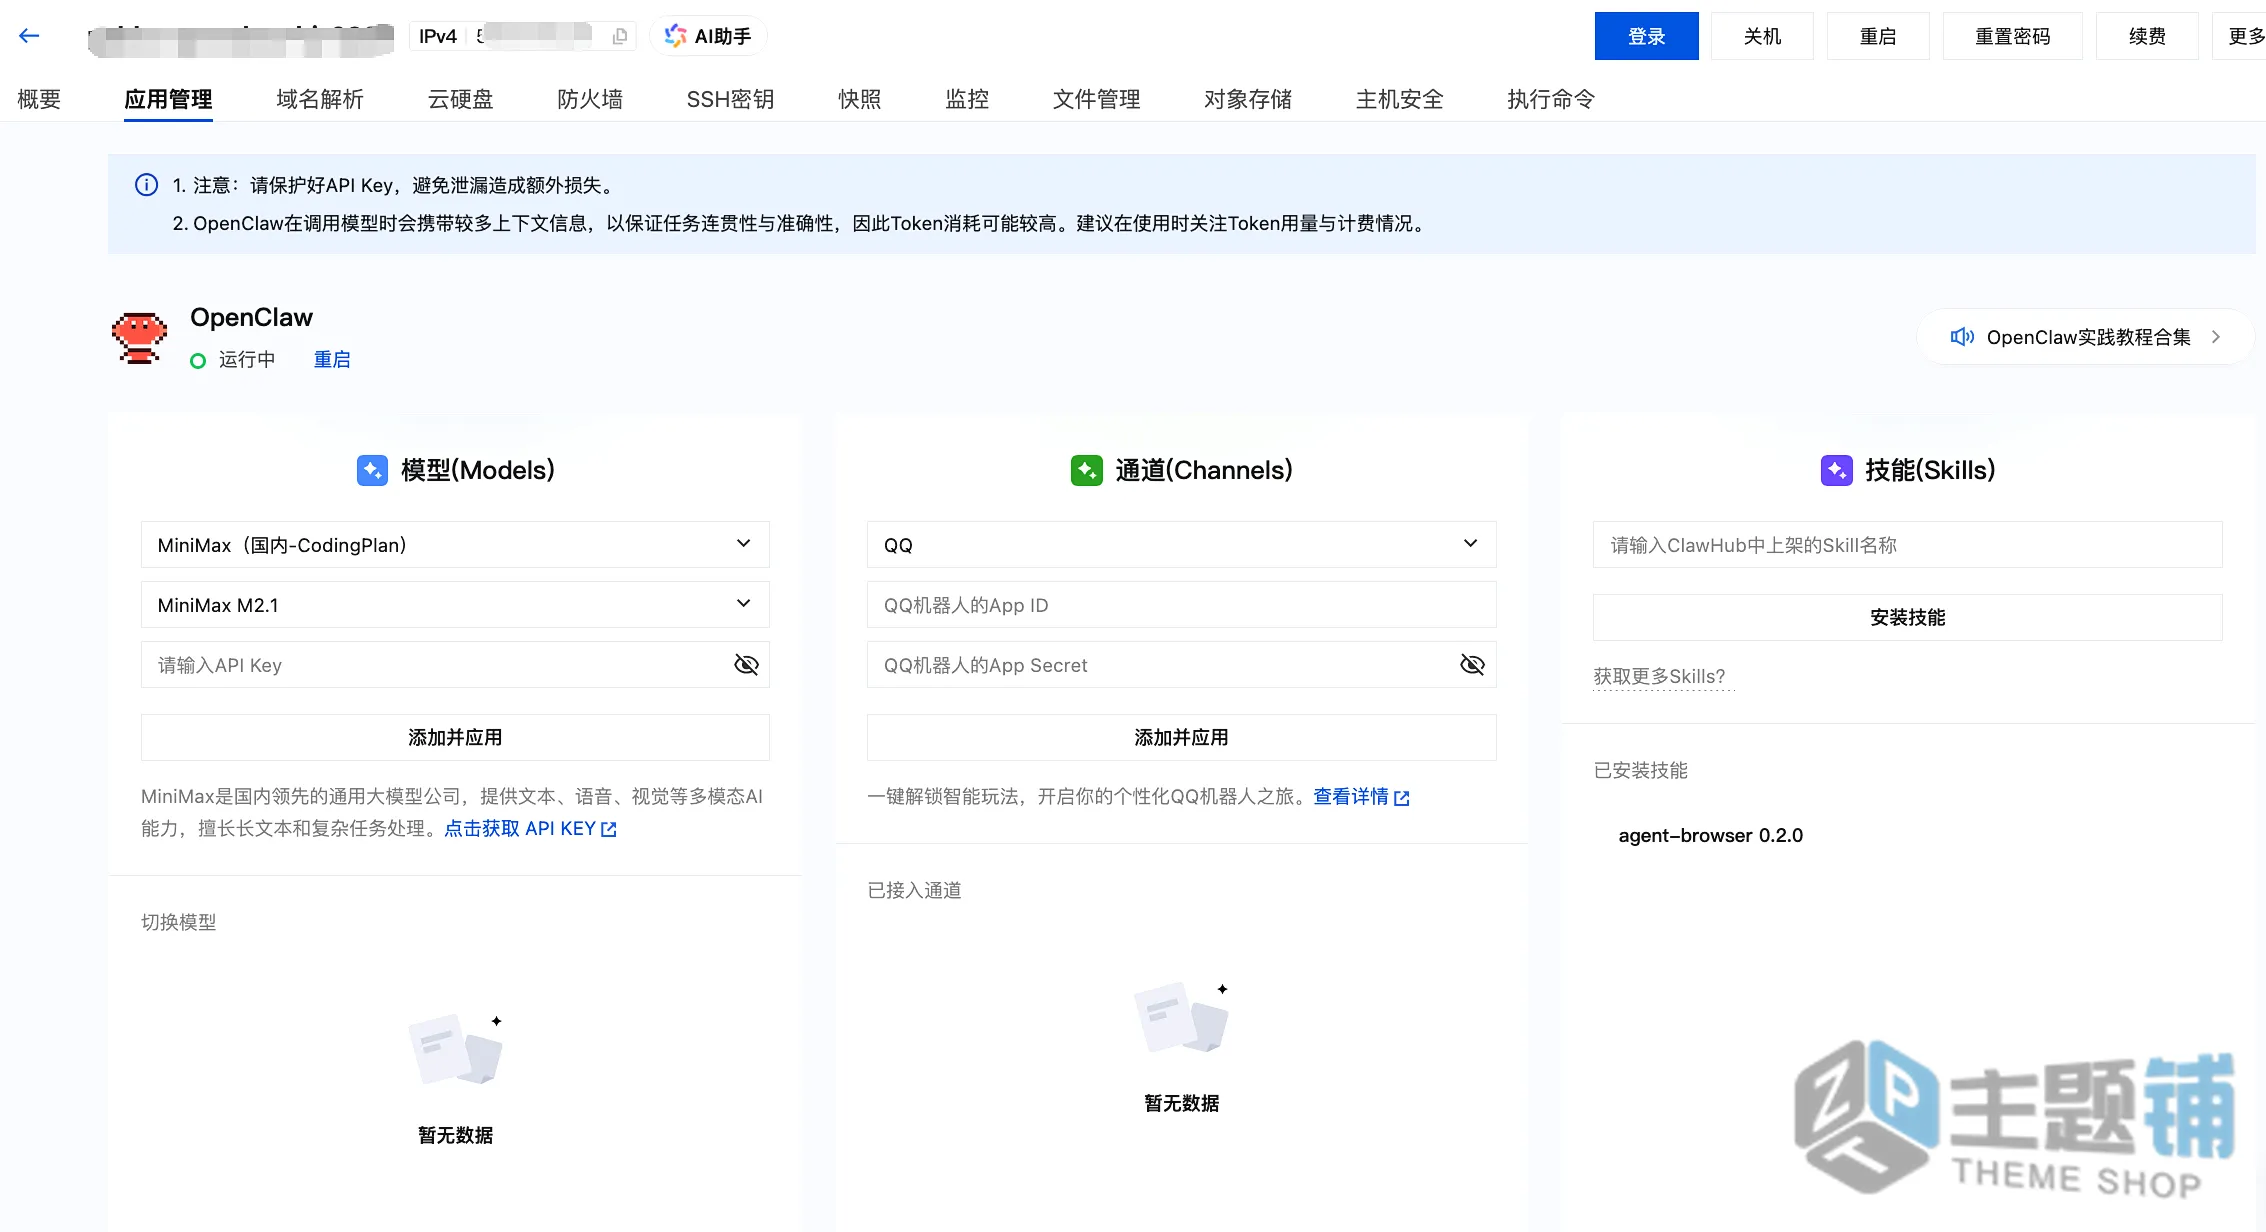
Task: Open the AI助手 assistant
Action: [x=708, y=36]
